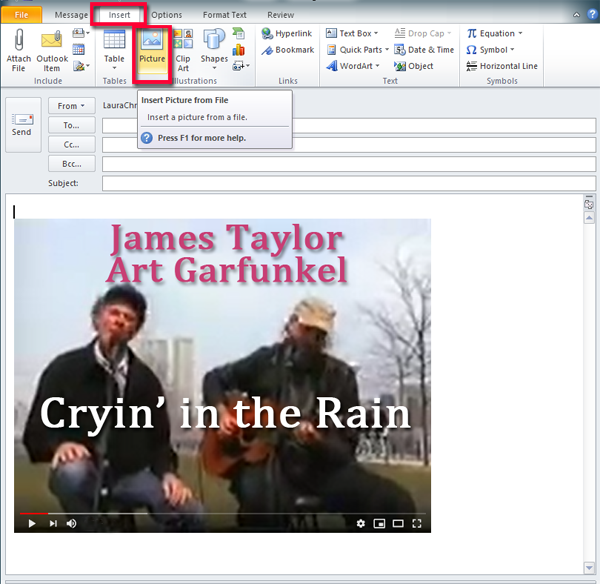Click the Chart bar-graph icon

click(x=239, y=50)
